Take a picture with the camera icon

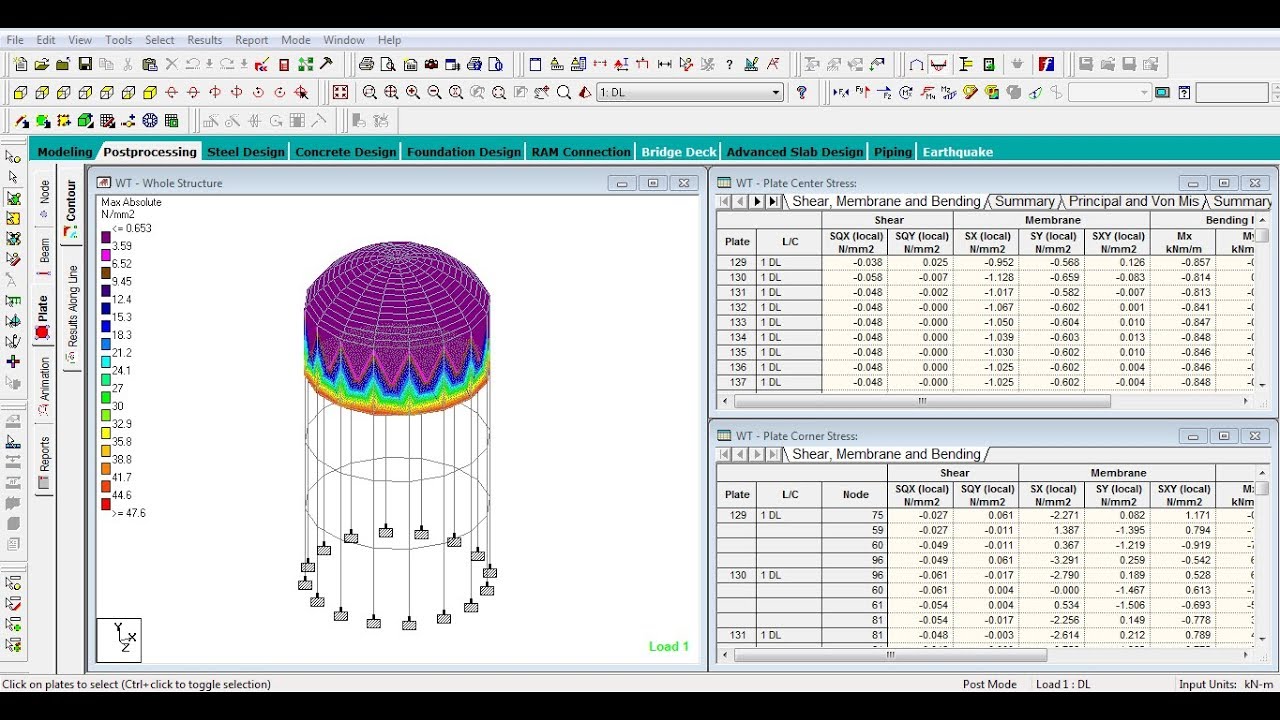coord(431,64)
